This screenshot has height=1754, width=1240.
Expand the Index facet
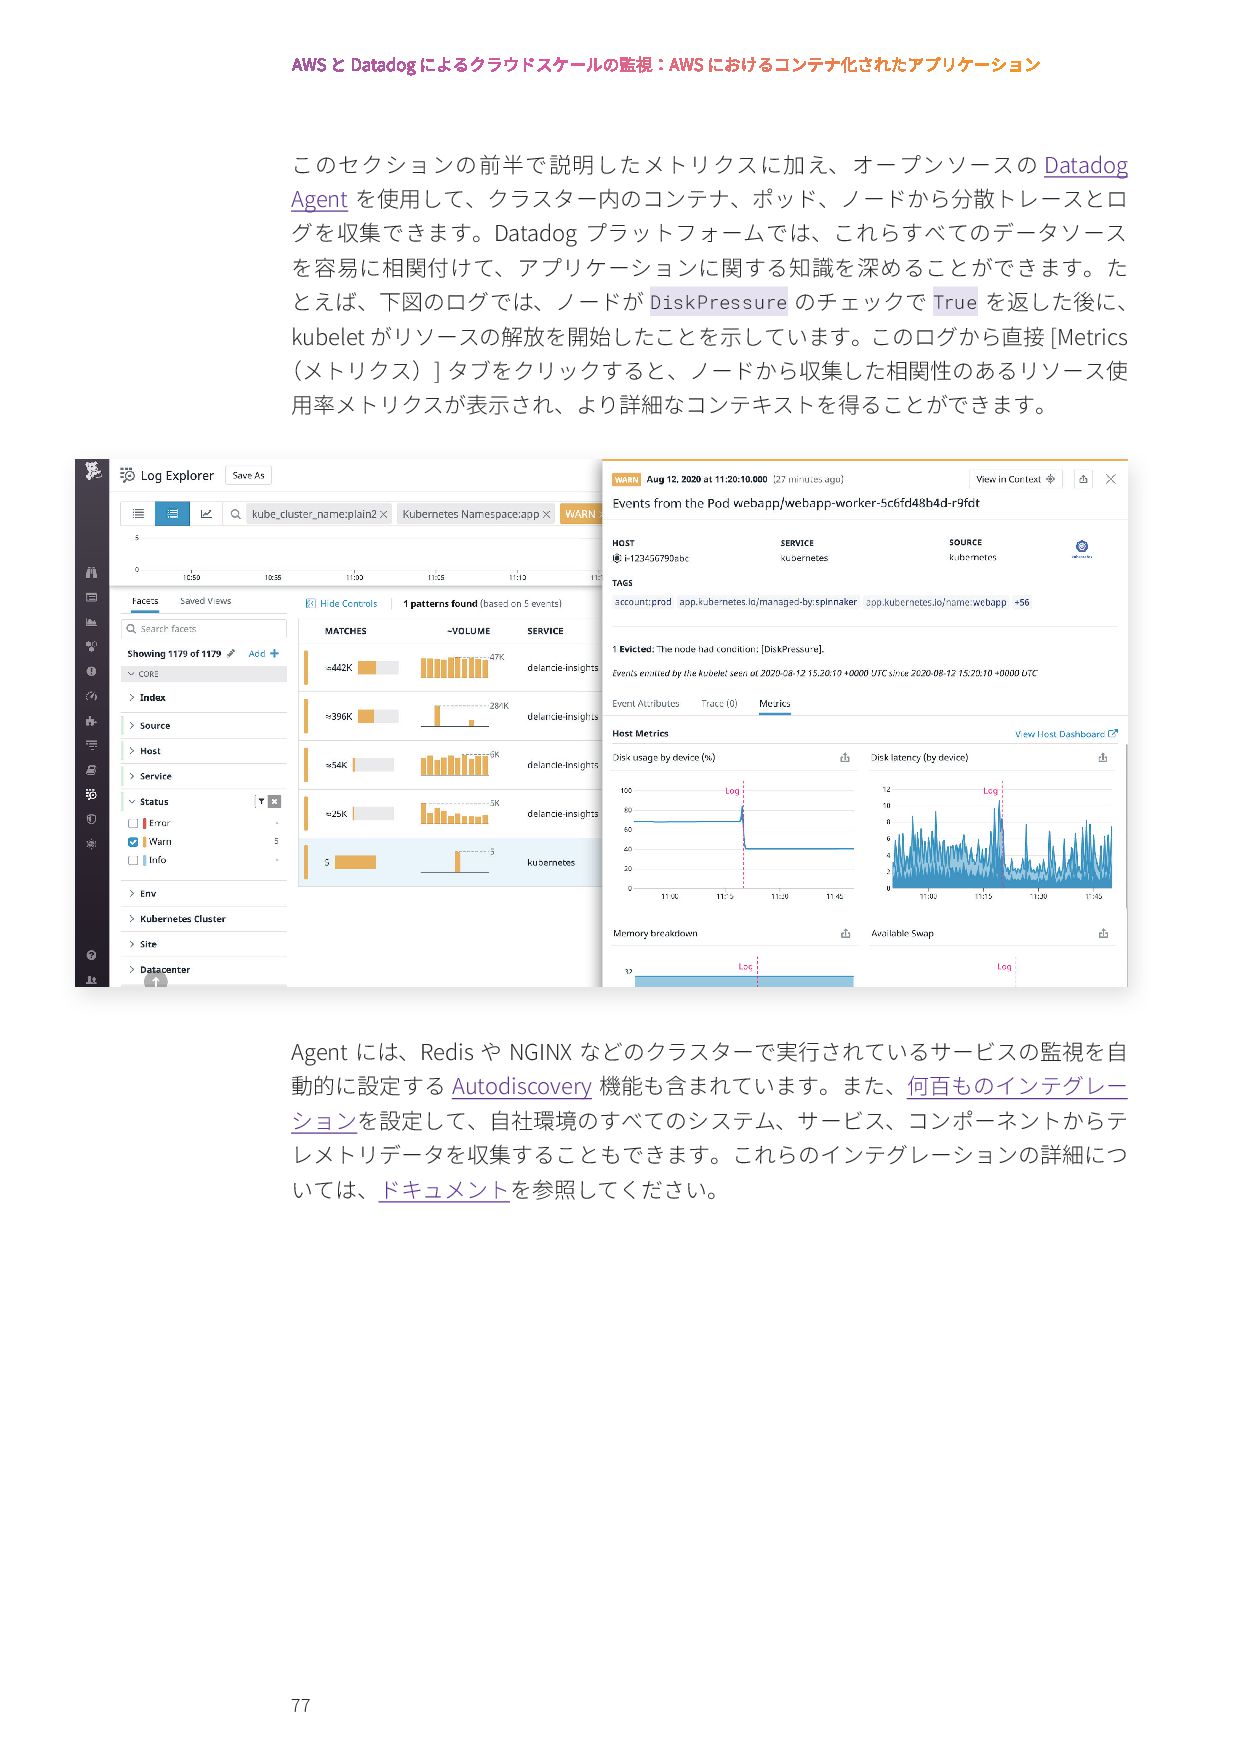pos(204,697)
